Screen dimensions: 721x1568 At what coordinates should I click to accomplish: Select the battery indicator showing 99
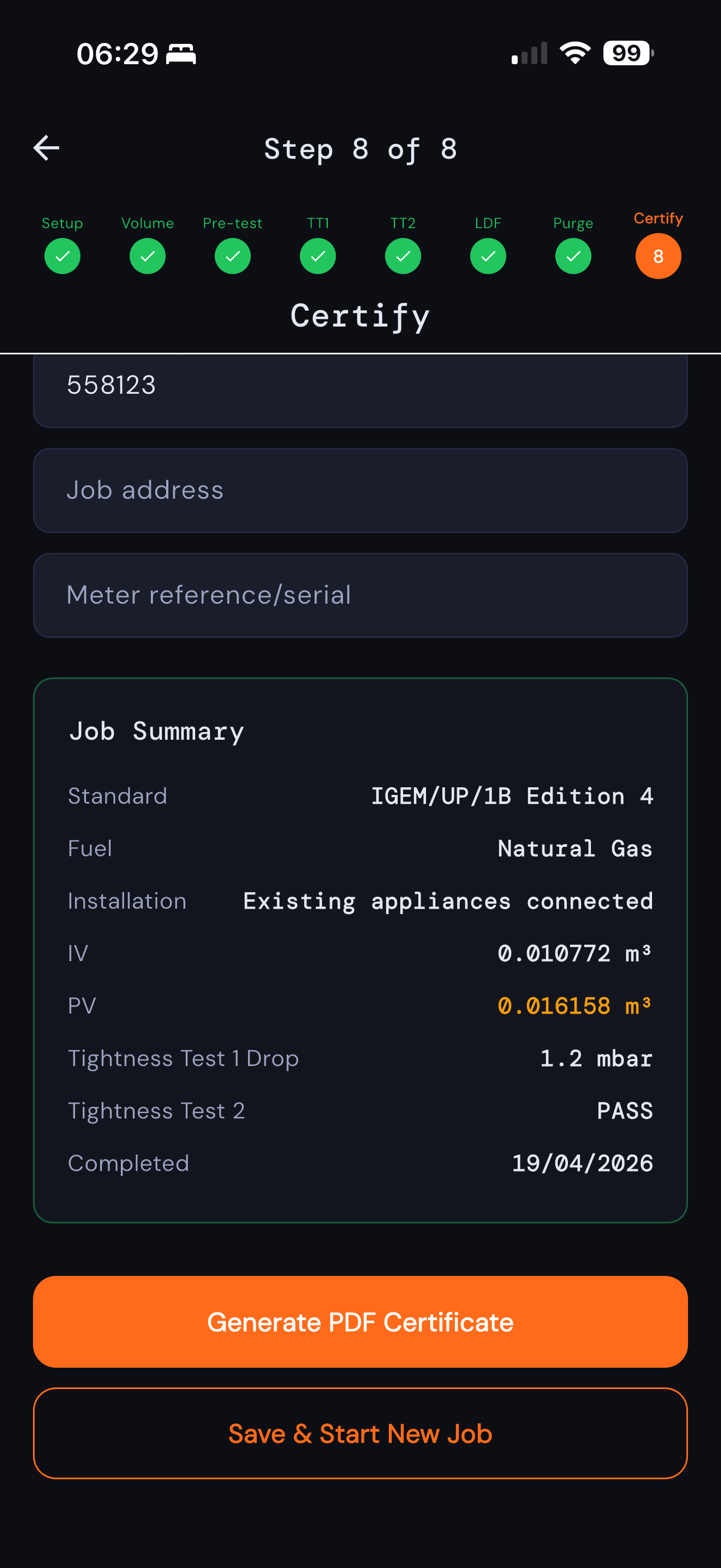pos(627,53)
